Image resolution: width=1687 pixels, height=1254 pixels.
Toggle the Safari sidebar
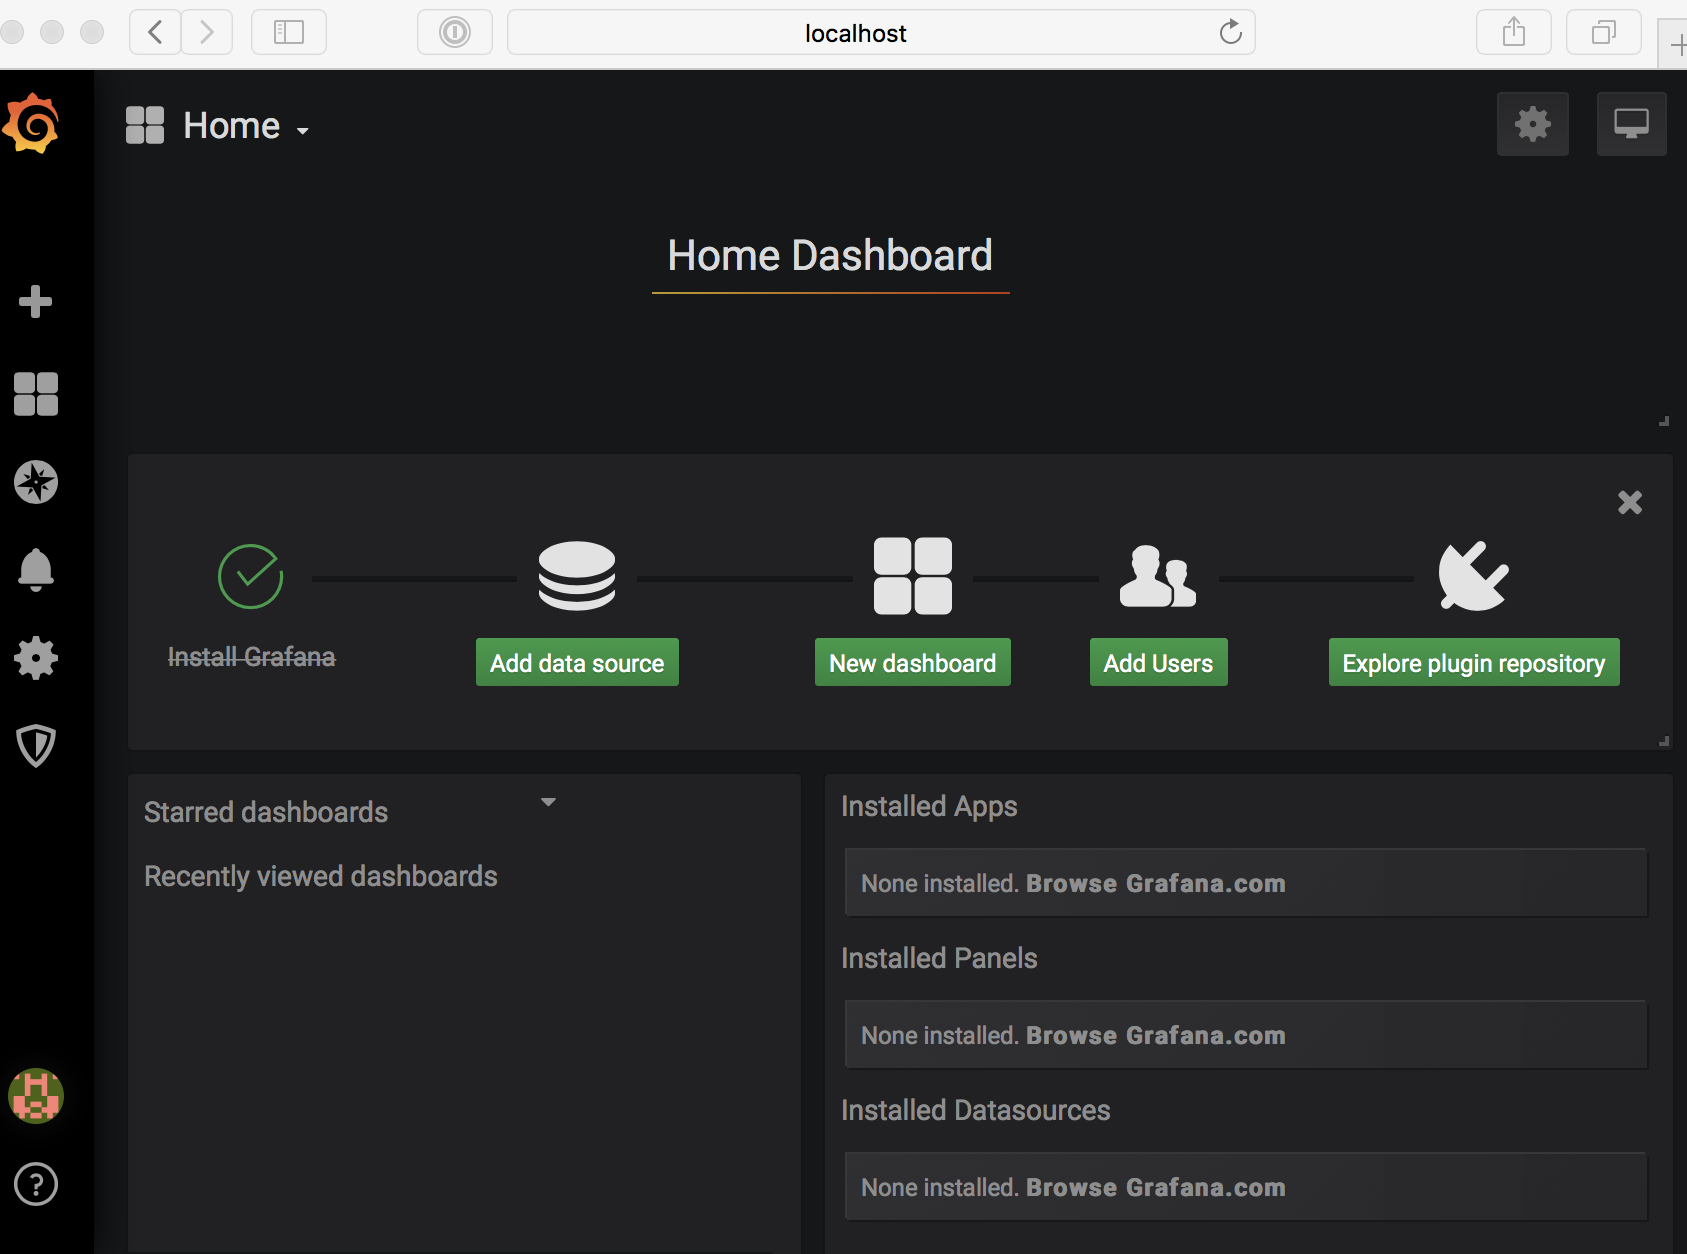pos(289,32)
